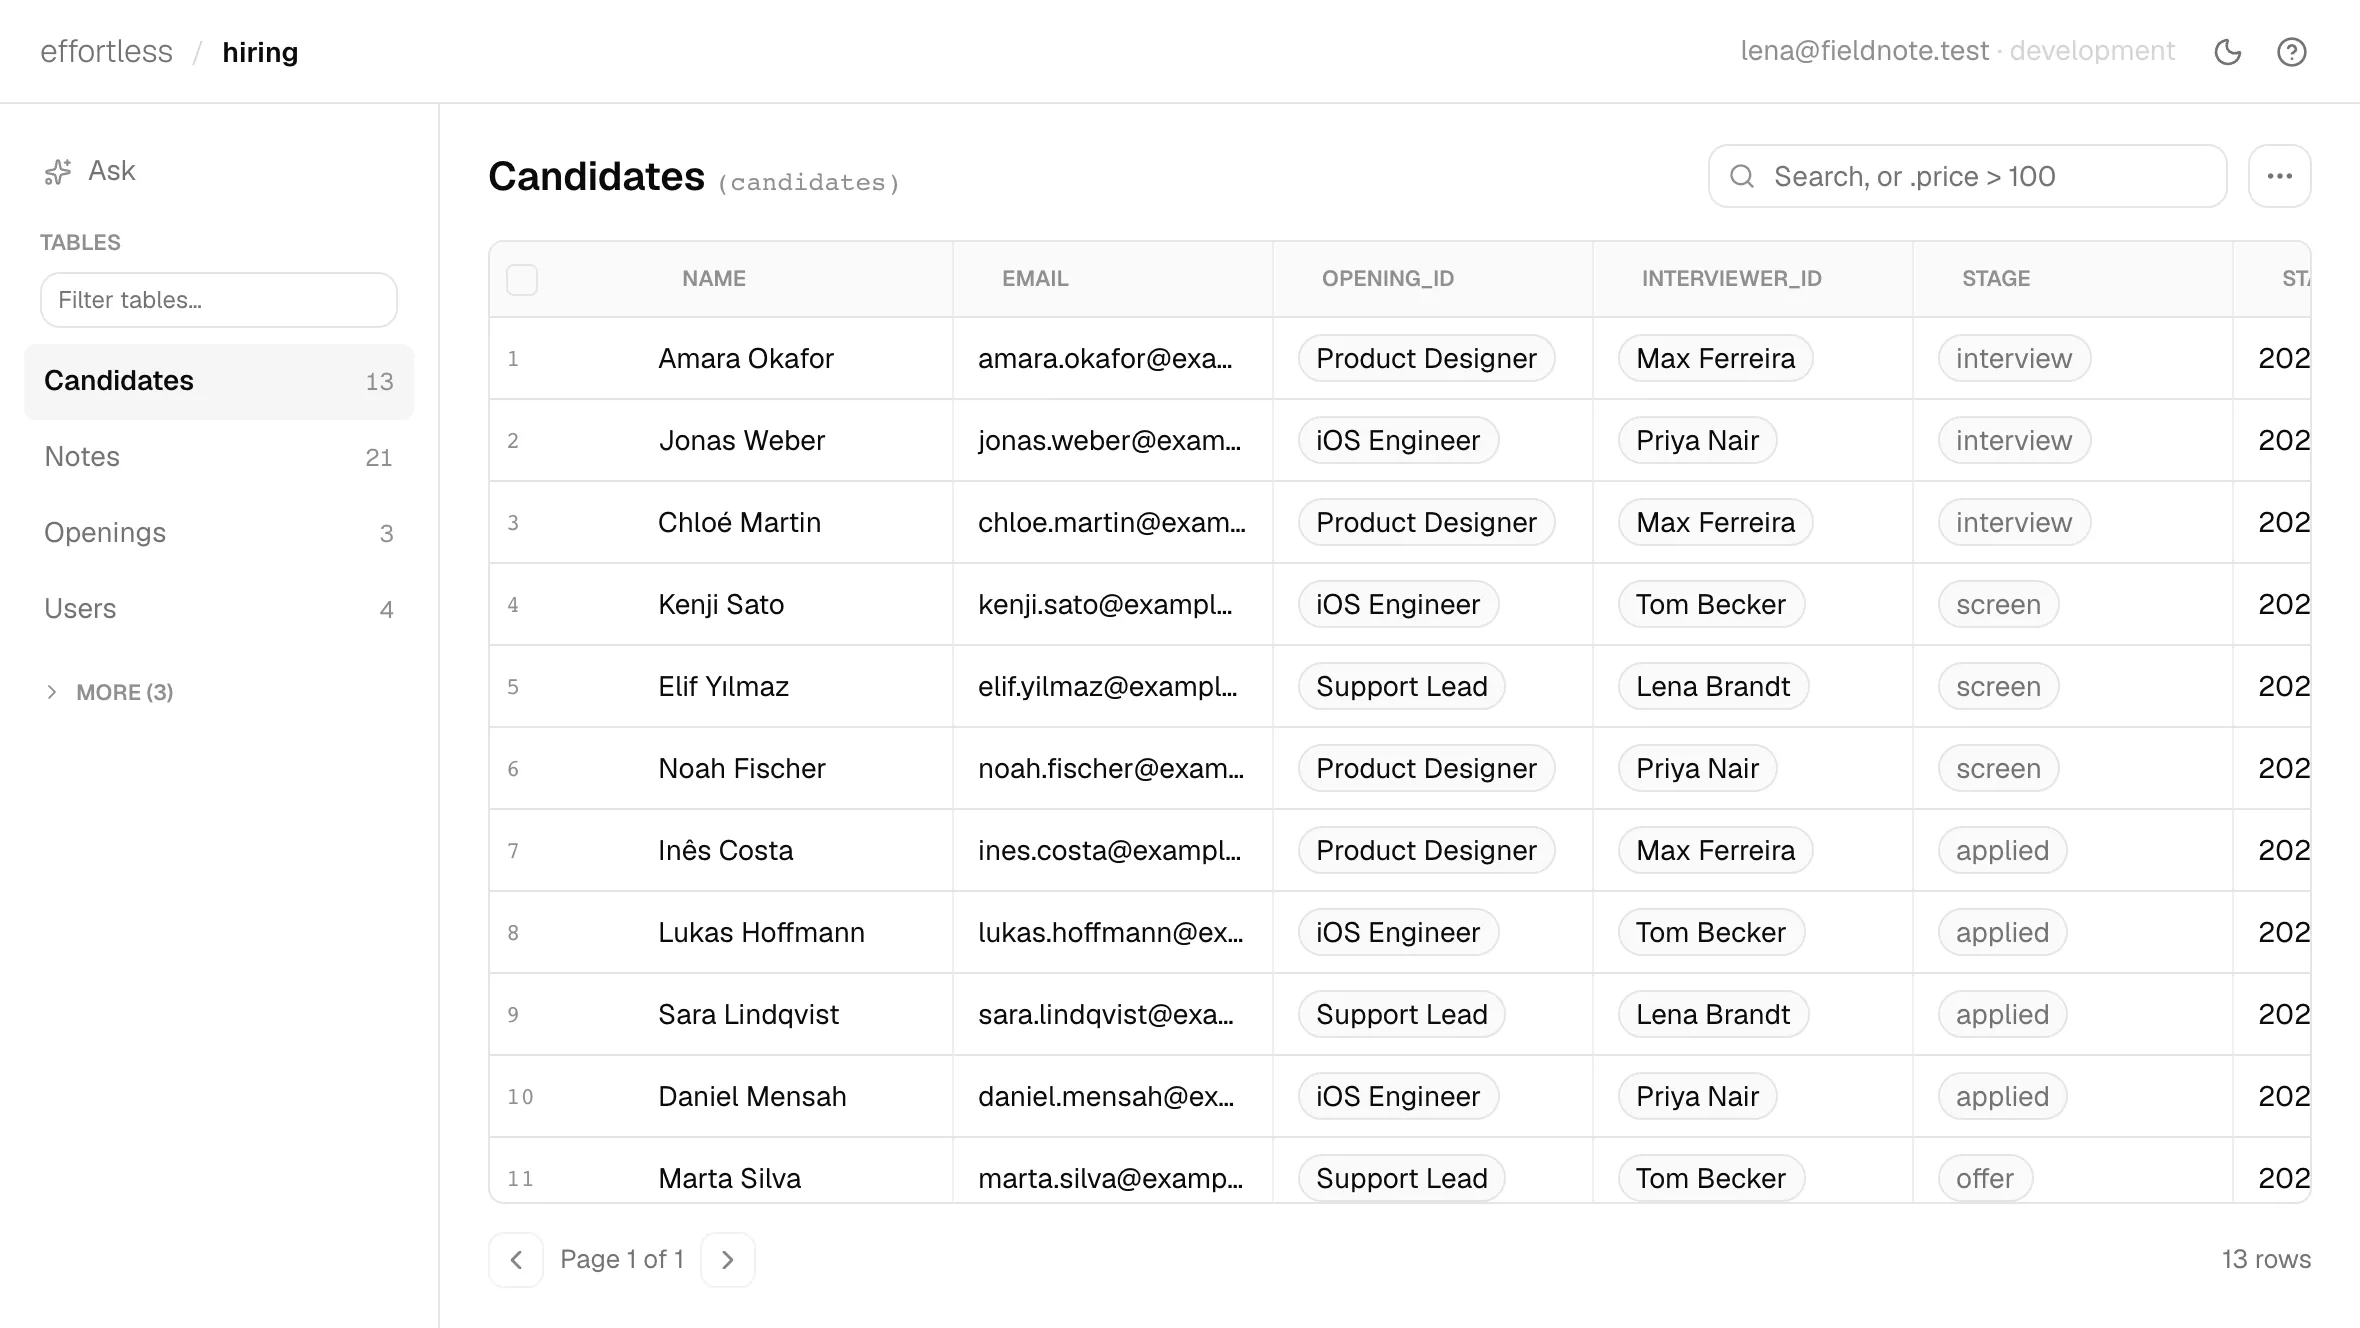Click Max Ferreira chip in Inês Costa row
Image resolution: width=2360 pixels, height=1328 pixels.
click(x=1716, y=851)
